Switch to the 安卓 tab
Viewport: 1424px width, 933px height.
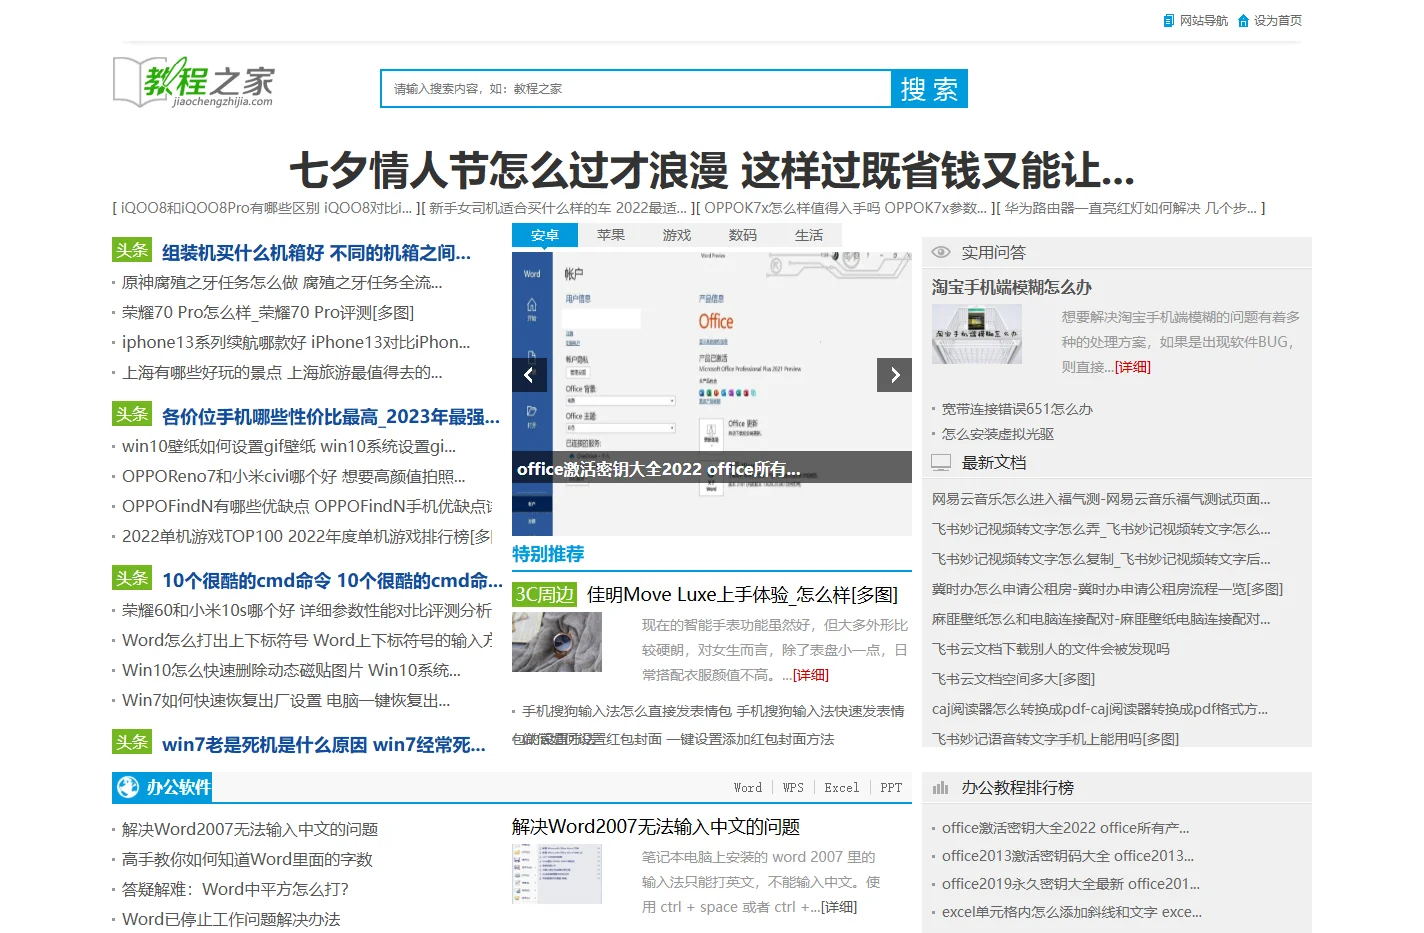(x=545, y=235)
